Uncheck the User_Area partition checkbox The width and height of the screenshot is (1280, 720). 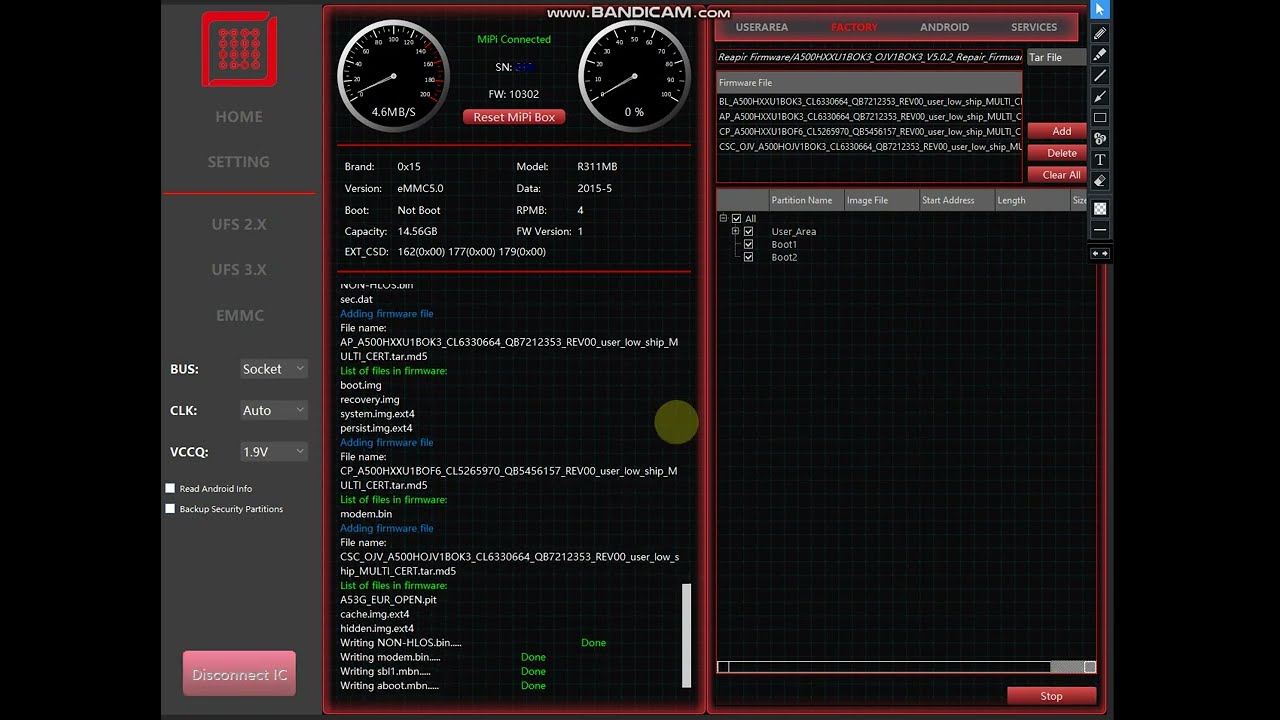pyautogui.click(x=748, y=231)
